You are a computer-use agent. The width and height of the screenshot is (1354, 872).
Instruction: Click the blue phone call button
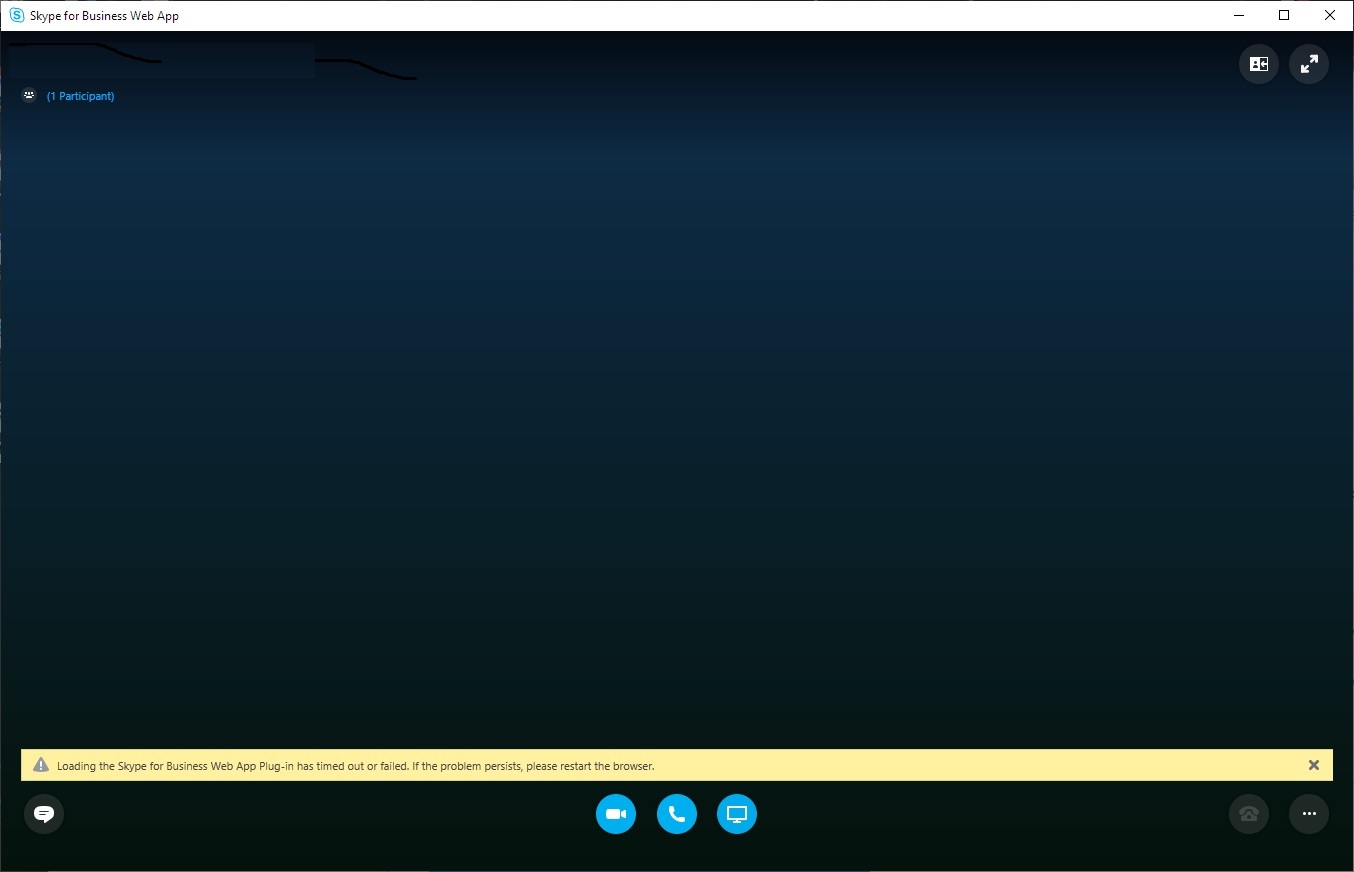(x=677, y=814)
